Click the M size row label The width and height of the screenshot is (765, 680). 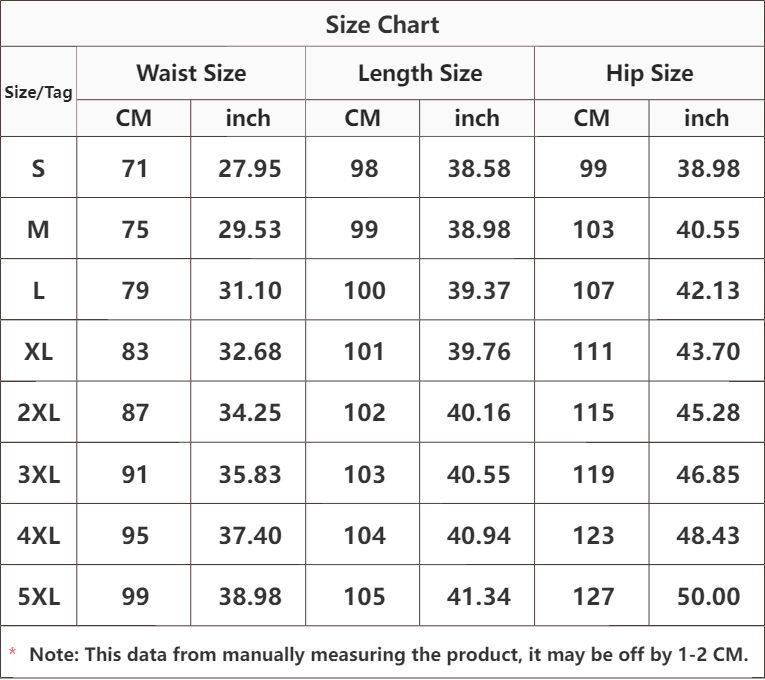(x=38, y=230)
